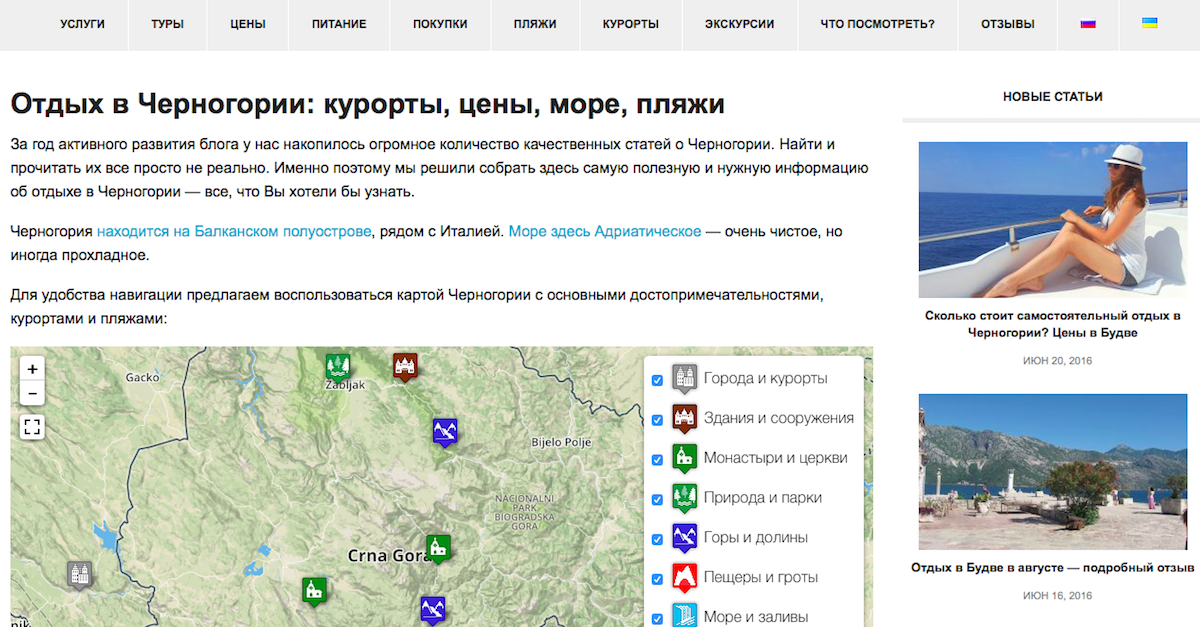Zoom in on the Montenegro map
Viewport: 1200px width, 627px height.
[32, 369]
